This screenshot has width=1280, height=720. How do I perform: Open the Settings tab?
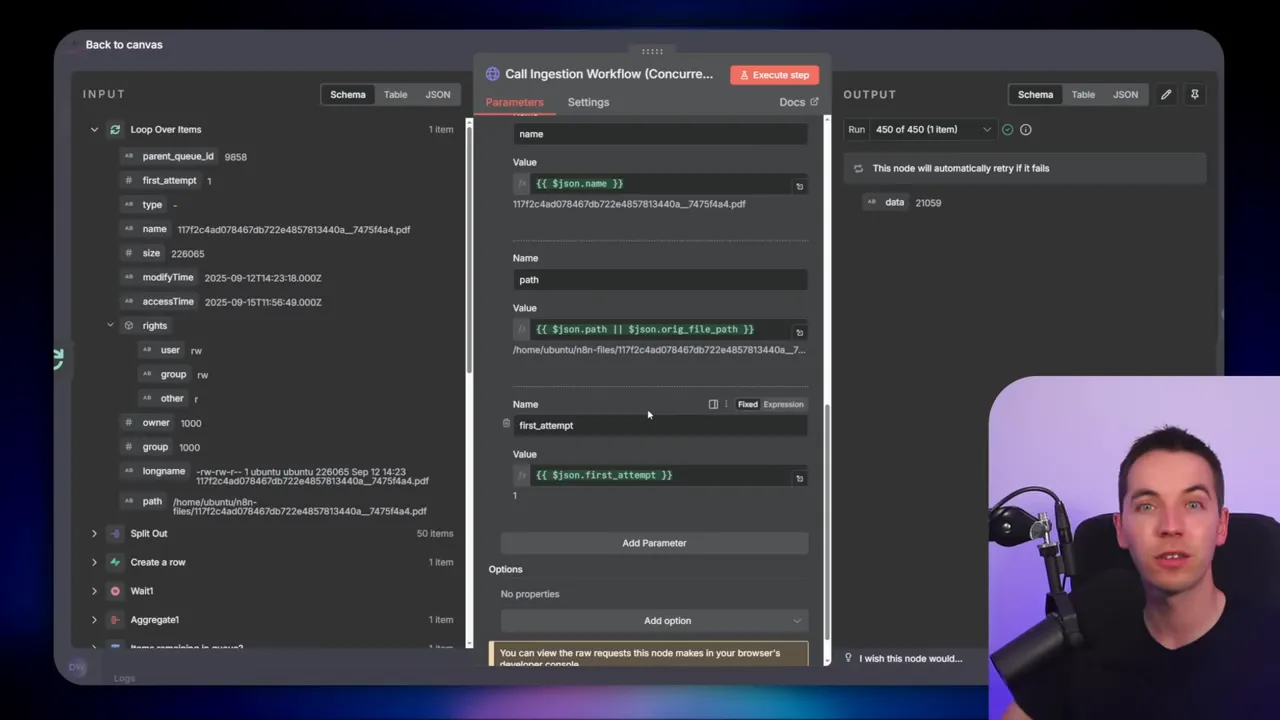pyautogui.click(x=588, y=102)
